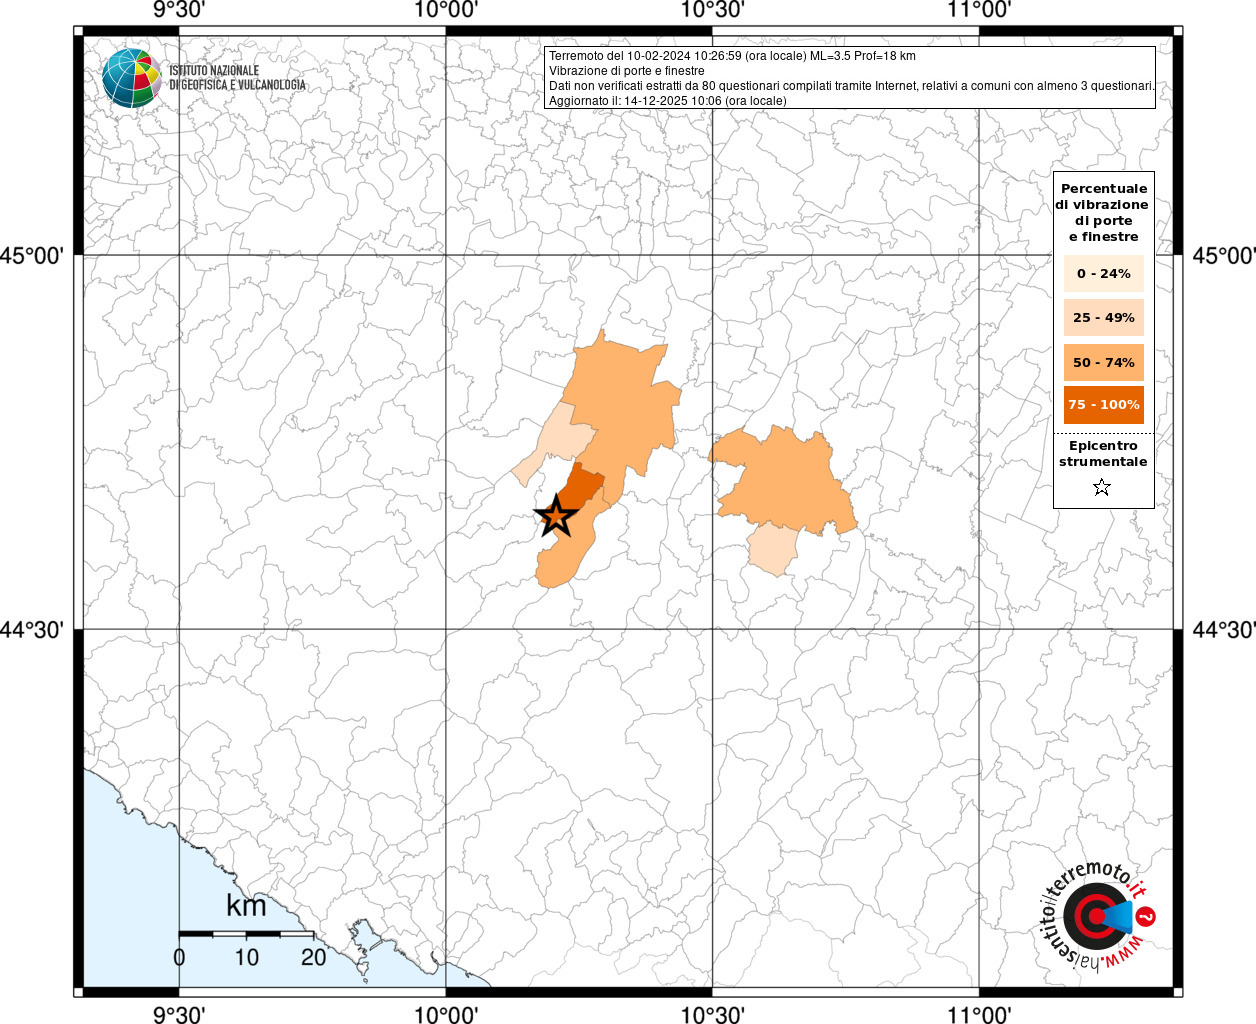The height and width of the screenshot is (1024, 1256).
Task: Click the large orange municipality east of 10°30'
Action: click(785, 482)
